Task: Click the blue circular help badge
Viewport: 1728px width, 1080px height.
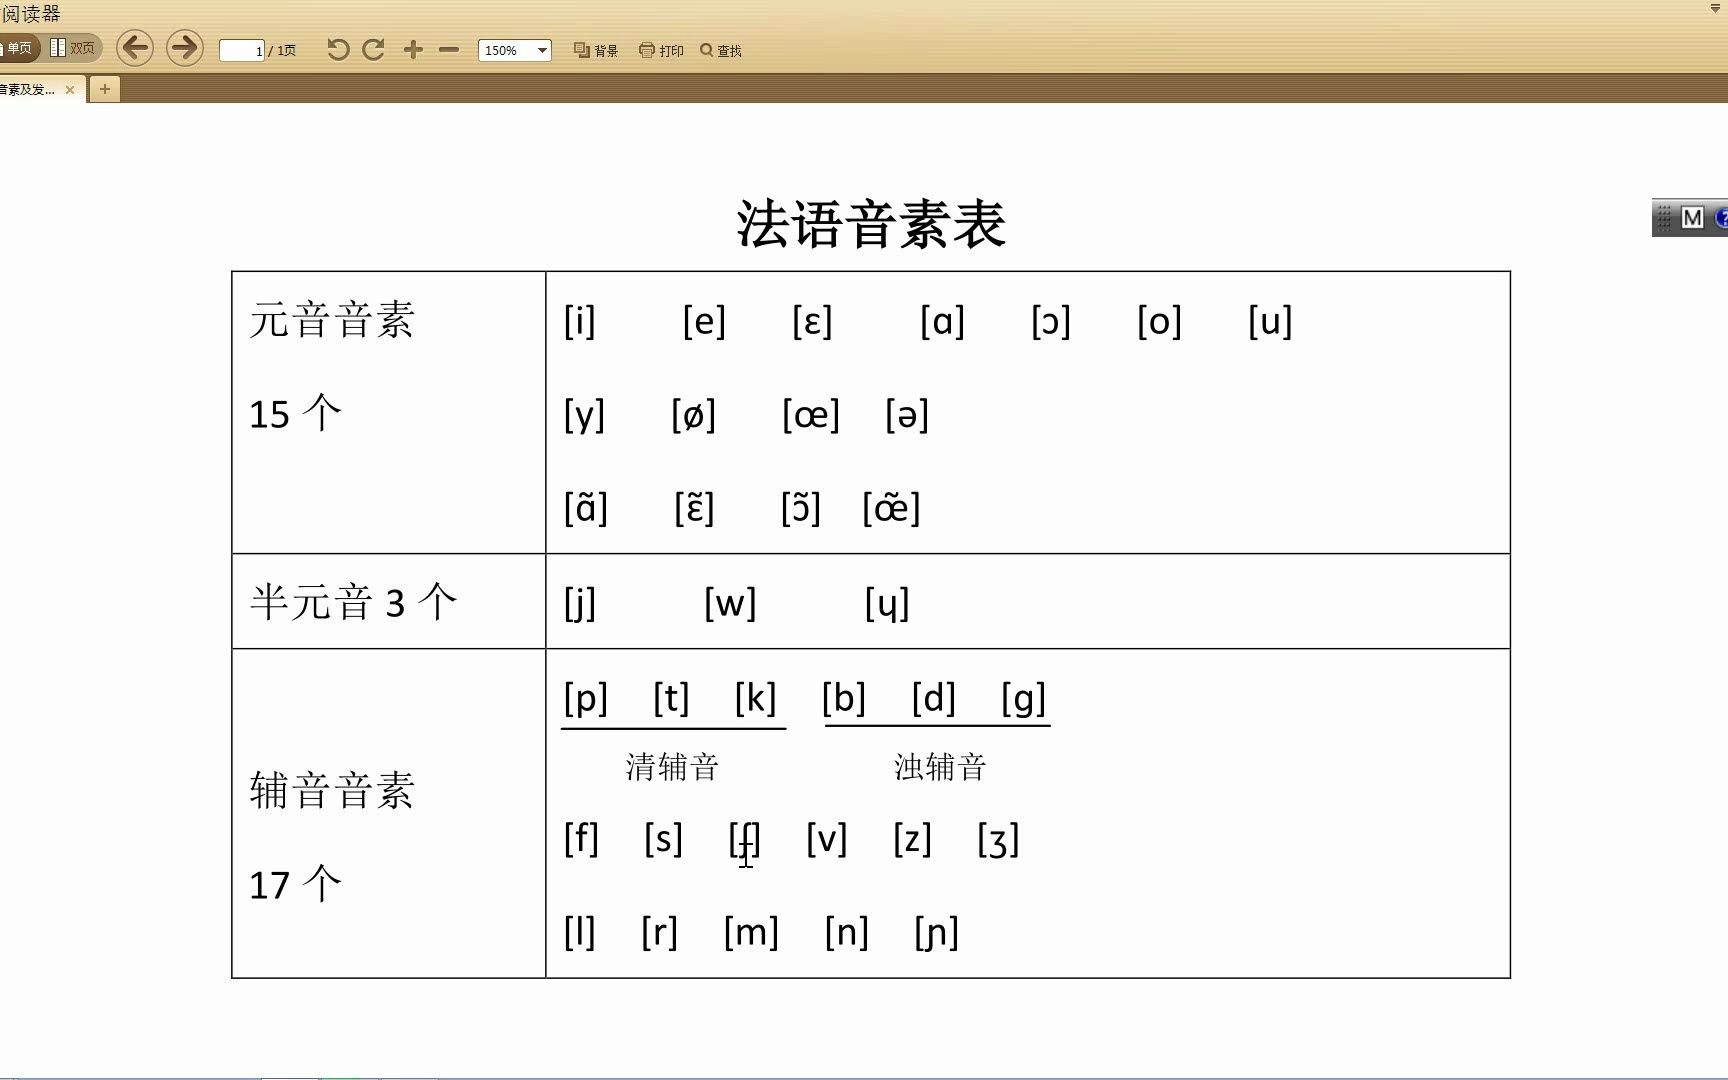Action: point(1723,218)
